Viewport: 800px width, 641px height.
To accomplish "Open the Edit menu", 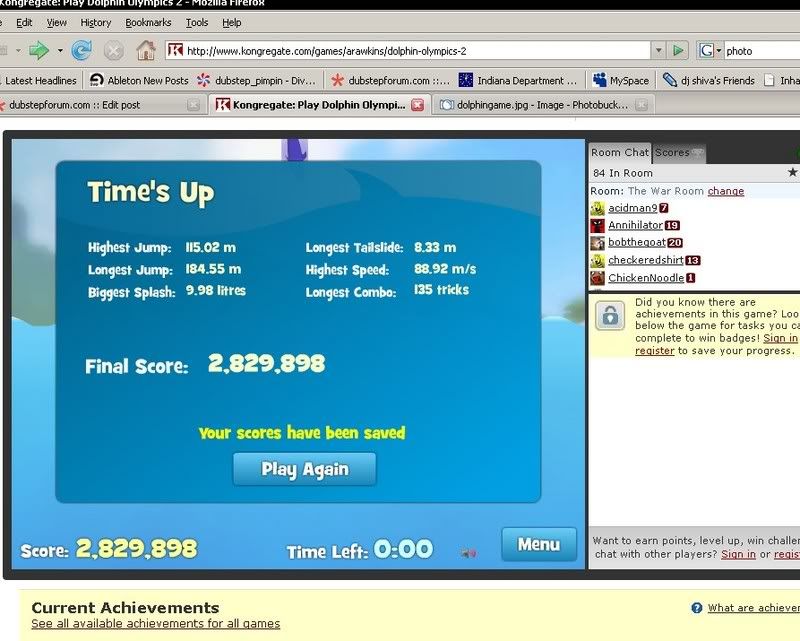I will click(x=24, y=22).
